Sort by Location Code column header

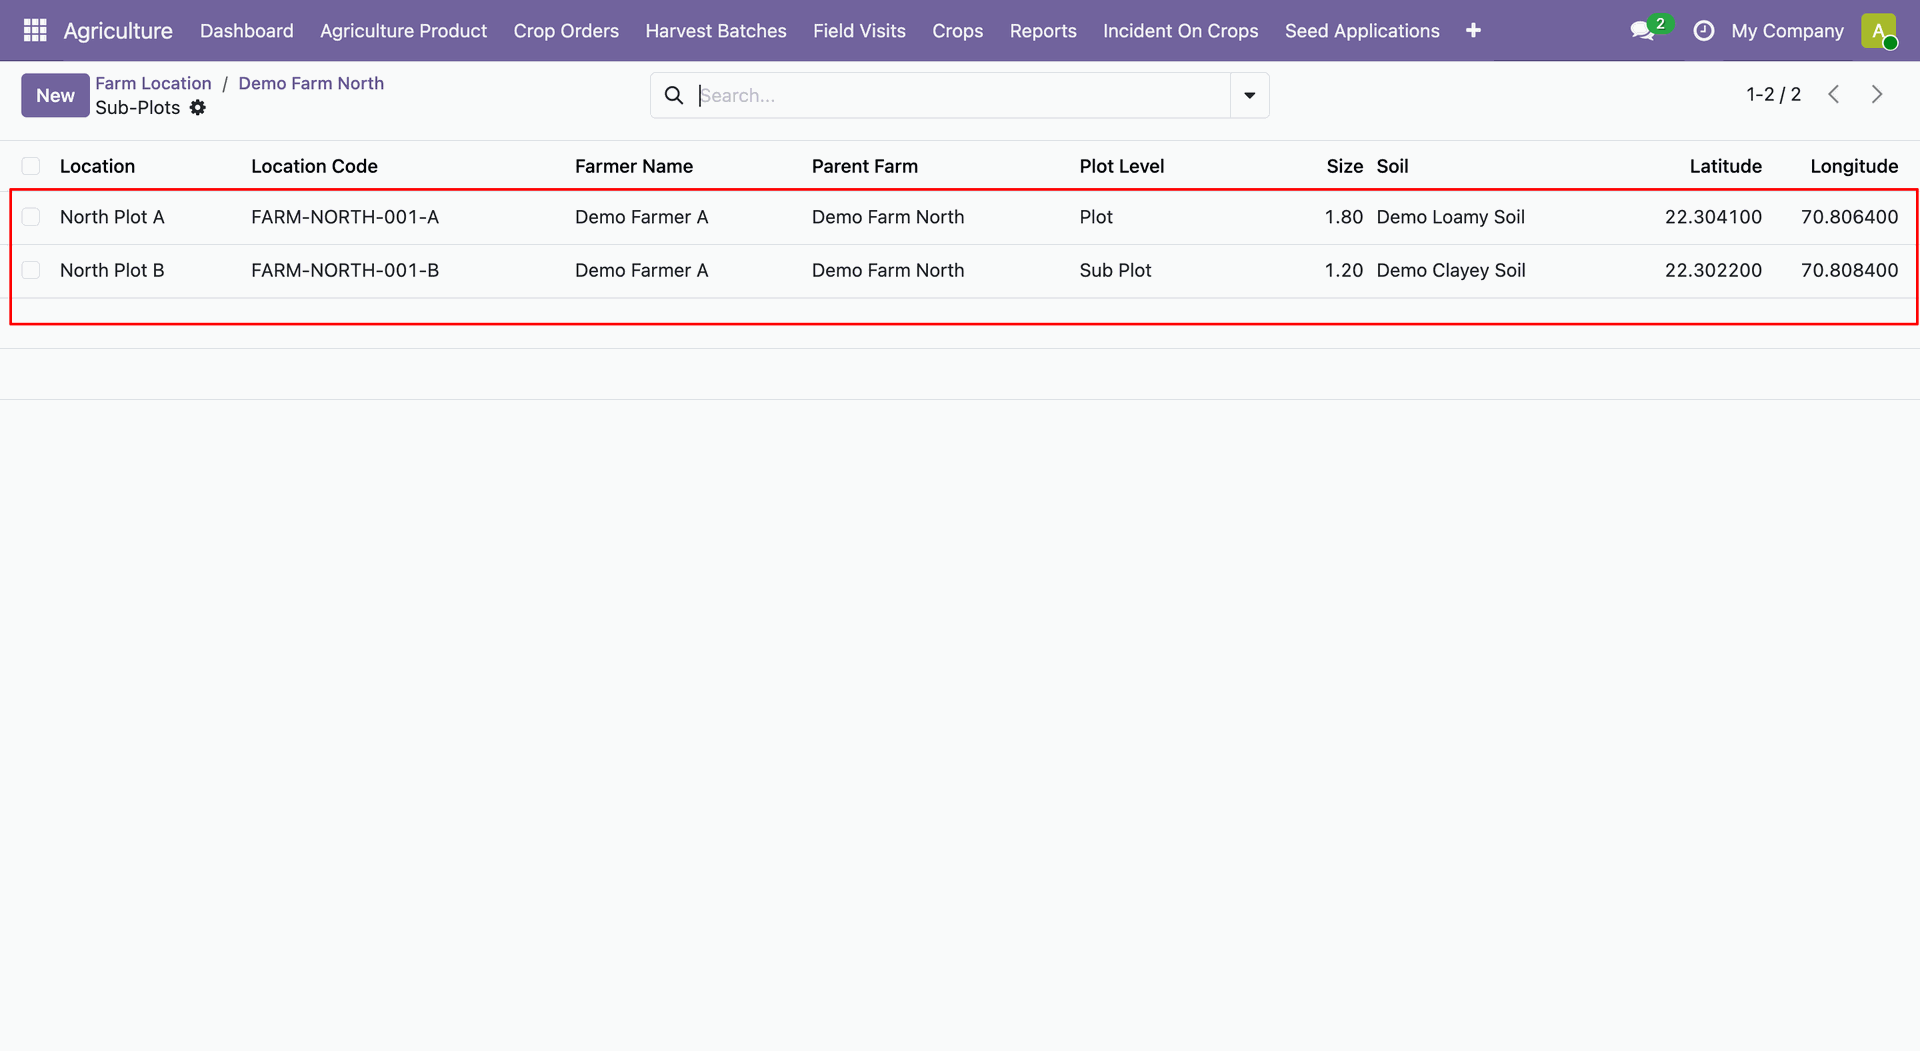(x=314, y=166)
